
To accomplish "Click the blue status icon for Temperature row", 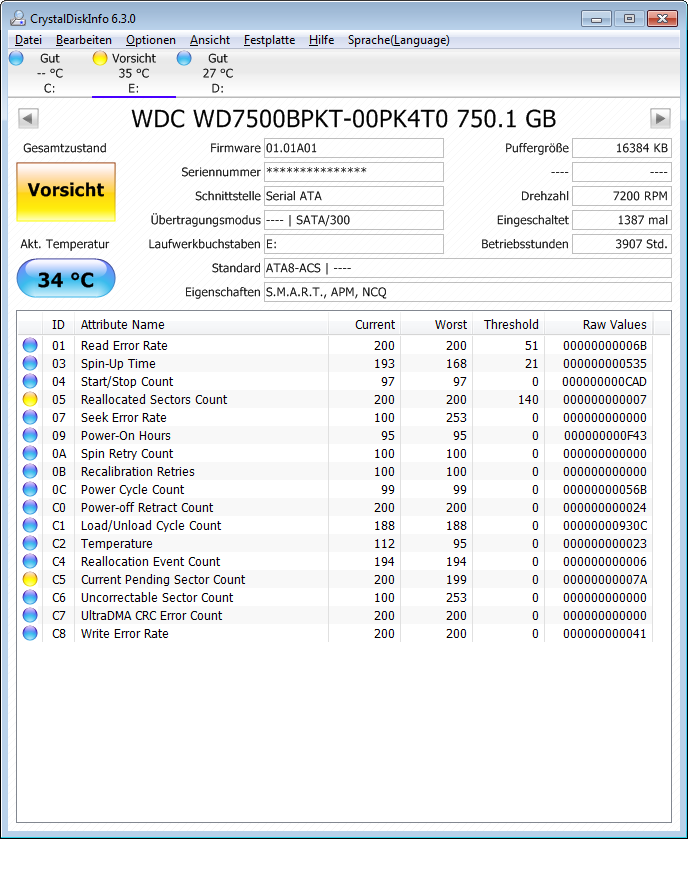I will click(30, 543).
